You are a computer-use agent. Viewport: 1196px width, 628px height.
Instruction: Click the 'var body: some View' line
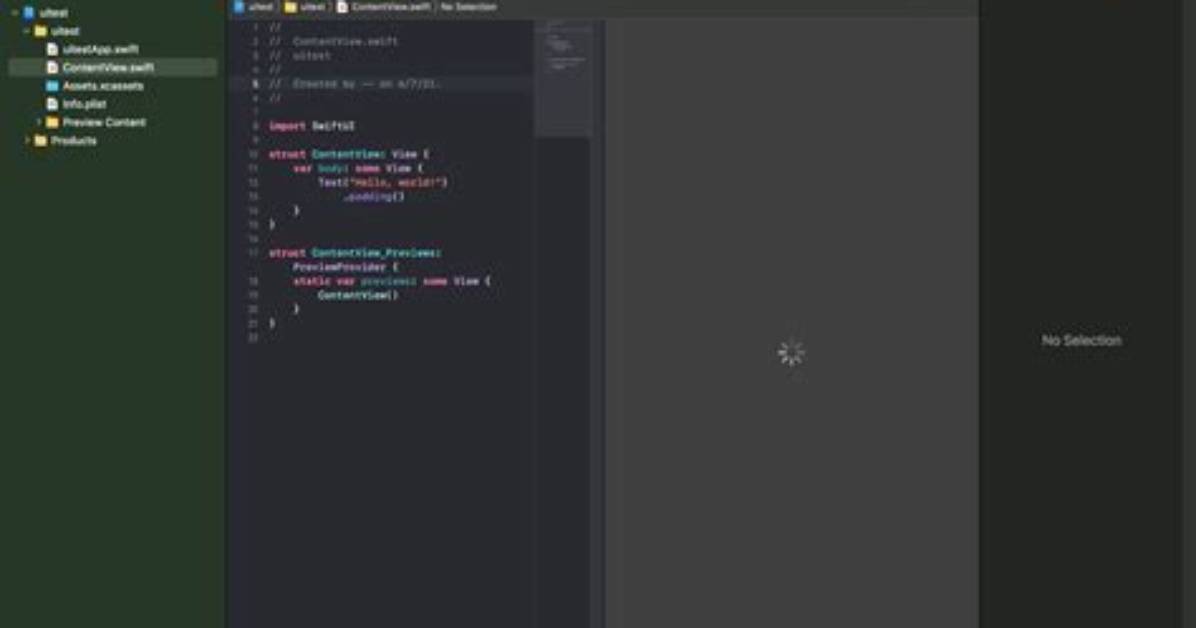358,168
